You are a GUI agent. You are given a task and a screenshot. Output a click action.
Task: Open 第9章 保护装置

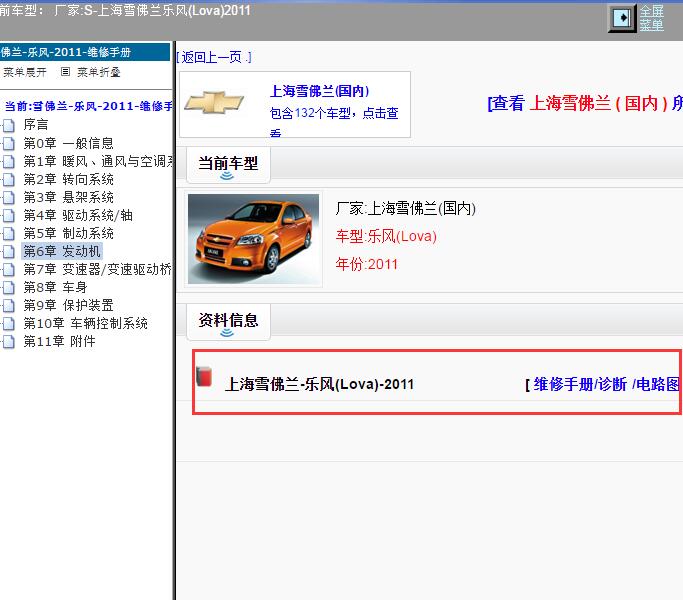click(68, 305)
